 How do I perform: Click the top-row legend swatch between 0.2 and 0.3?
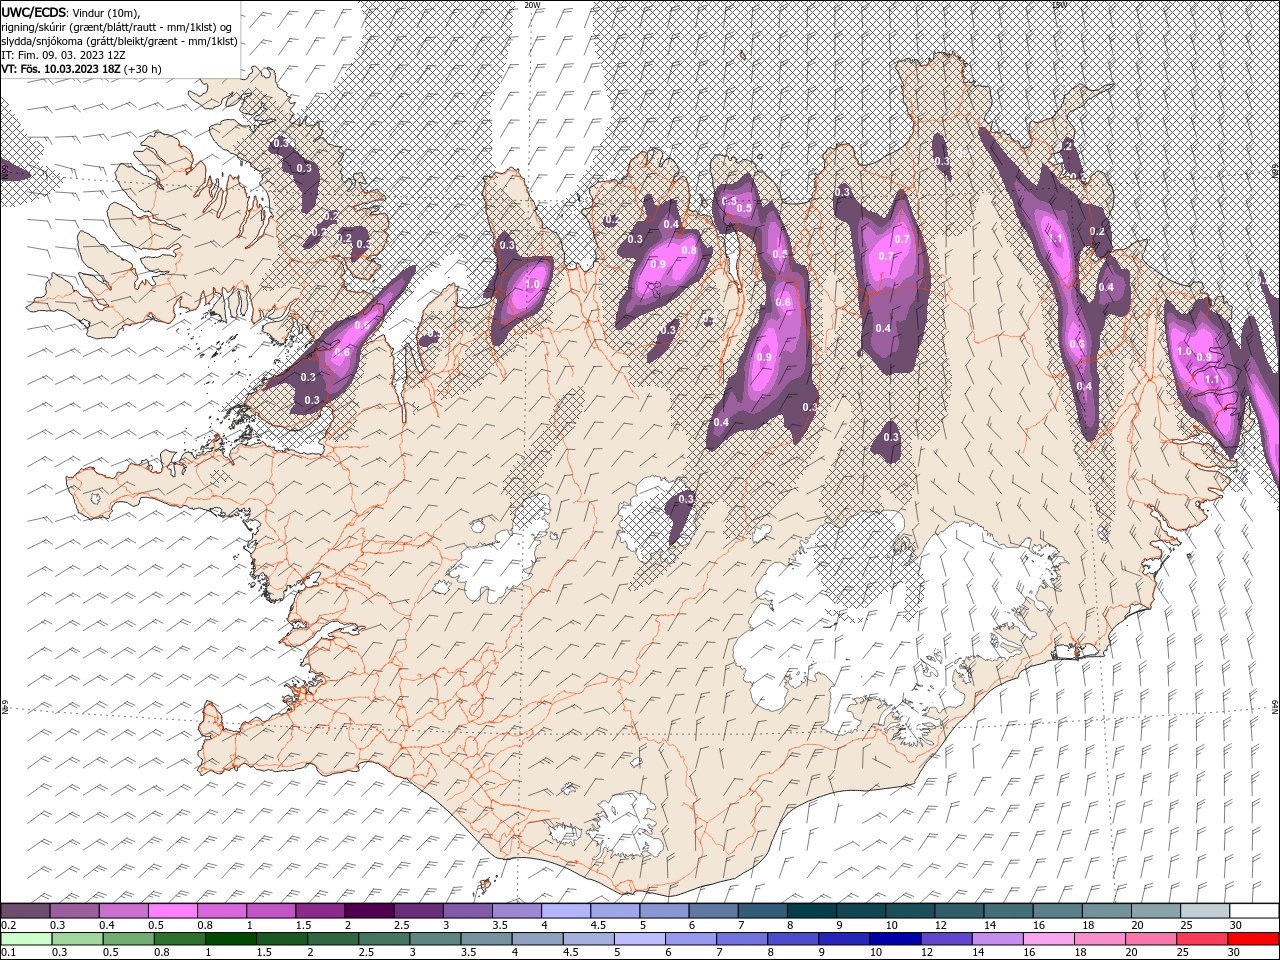pyautogui.click(x=26, y=910)
